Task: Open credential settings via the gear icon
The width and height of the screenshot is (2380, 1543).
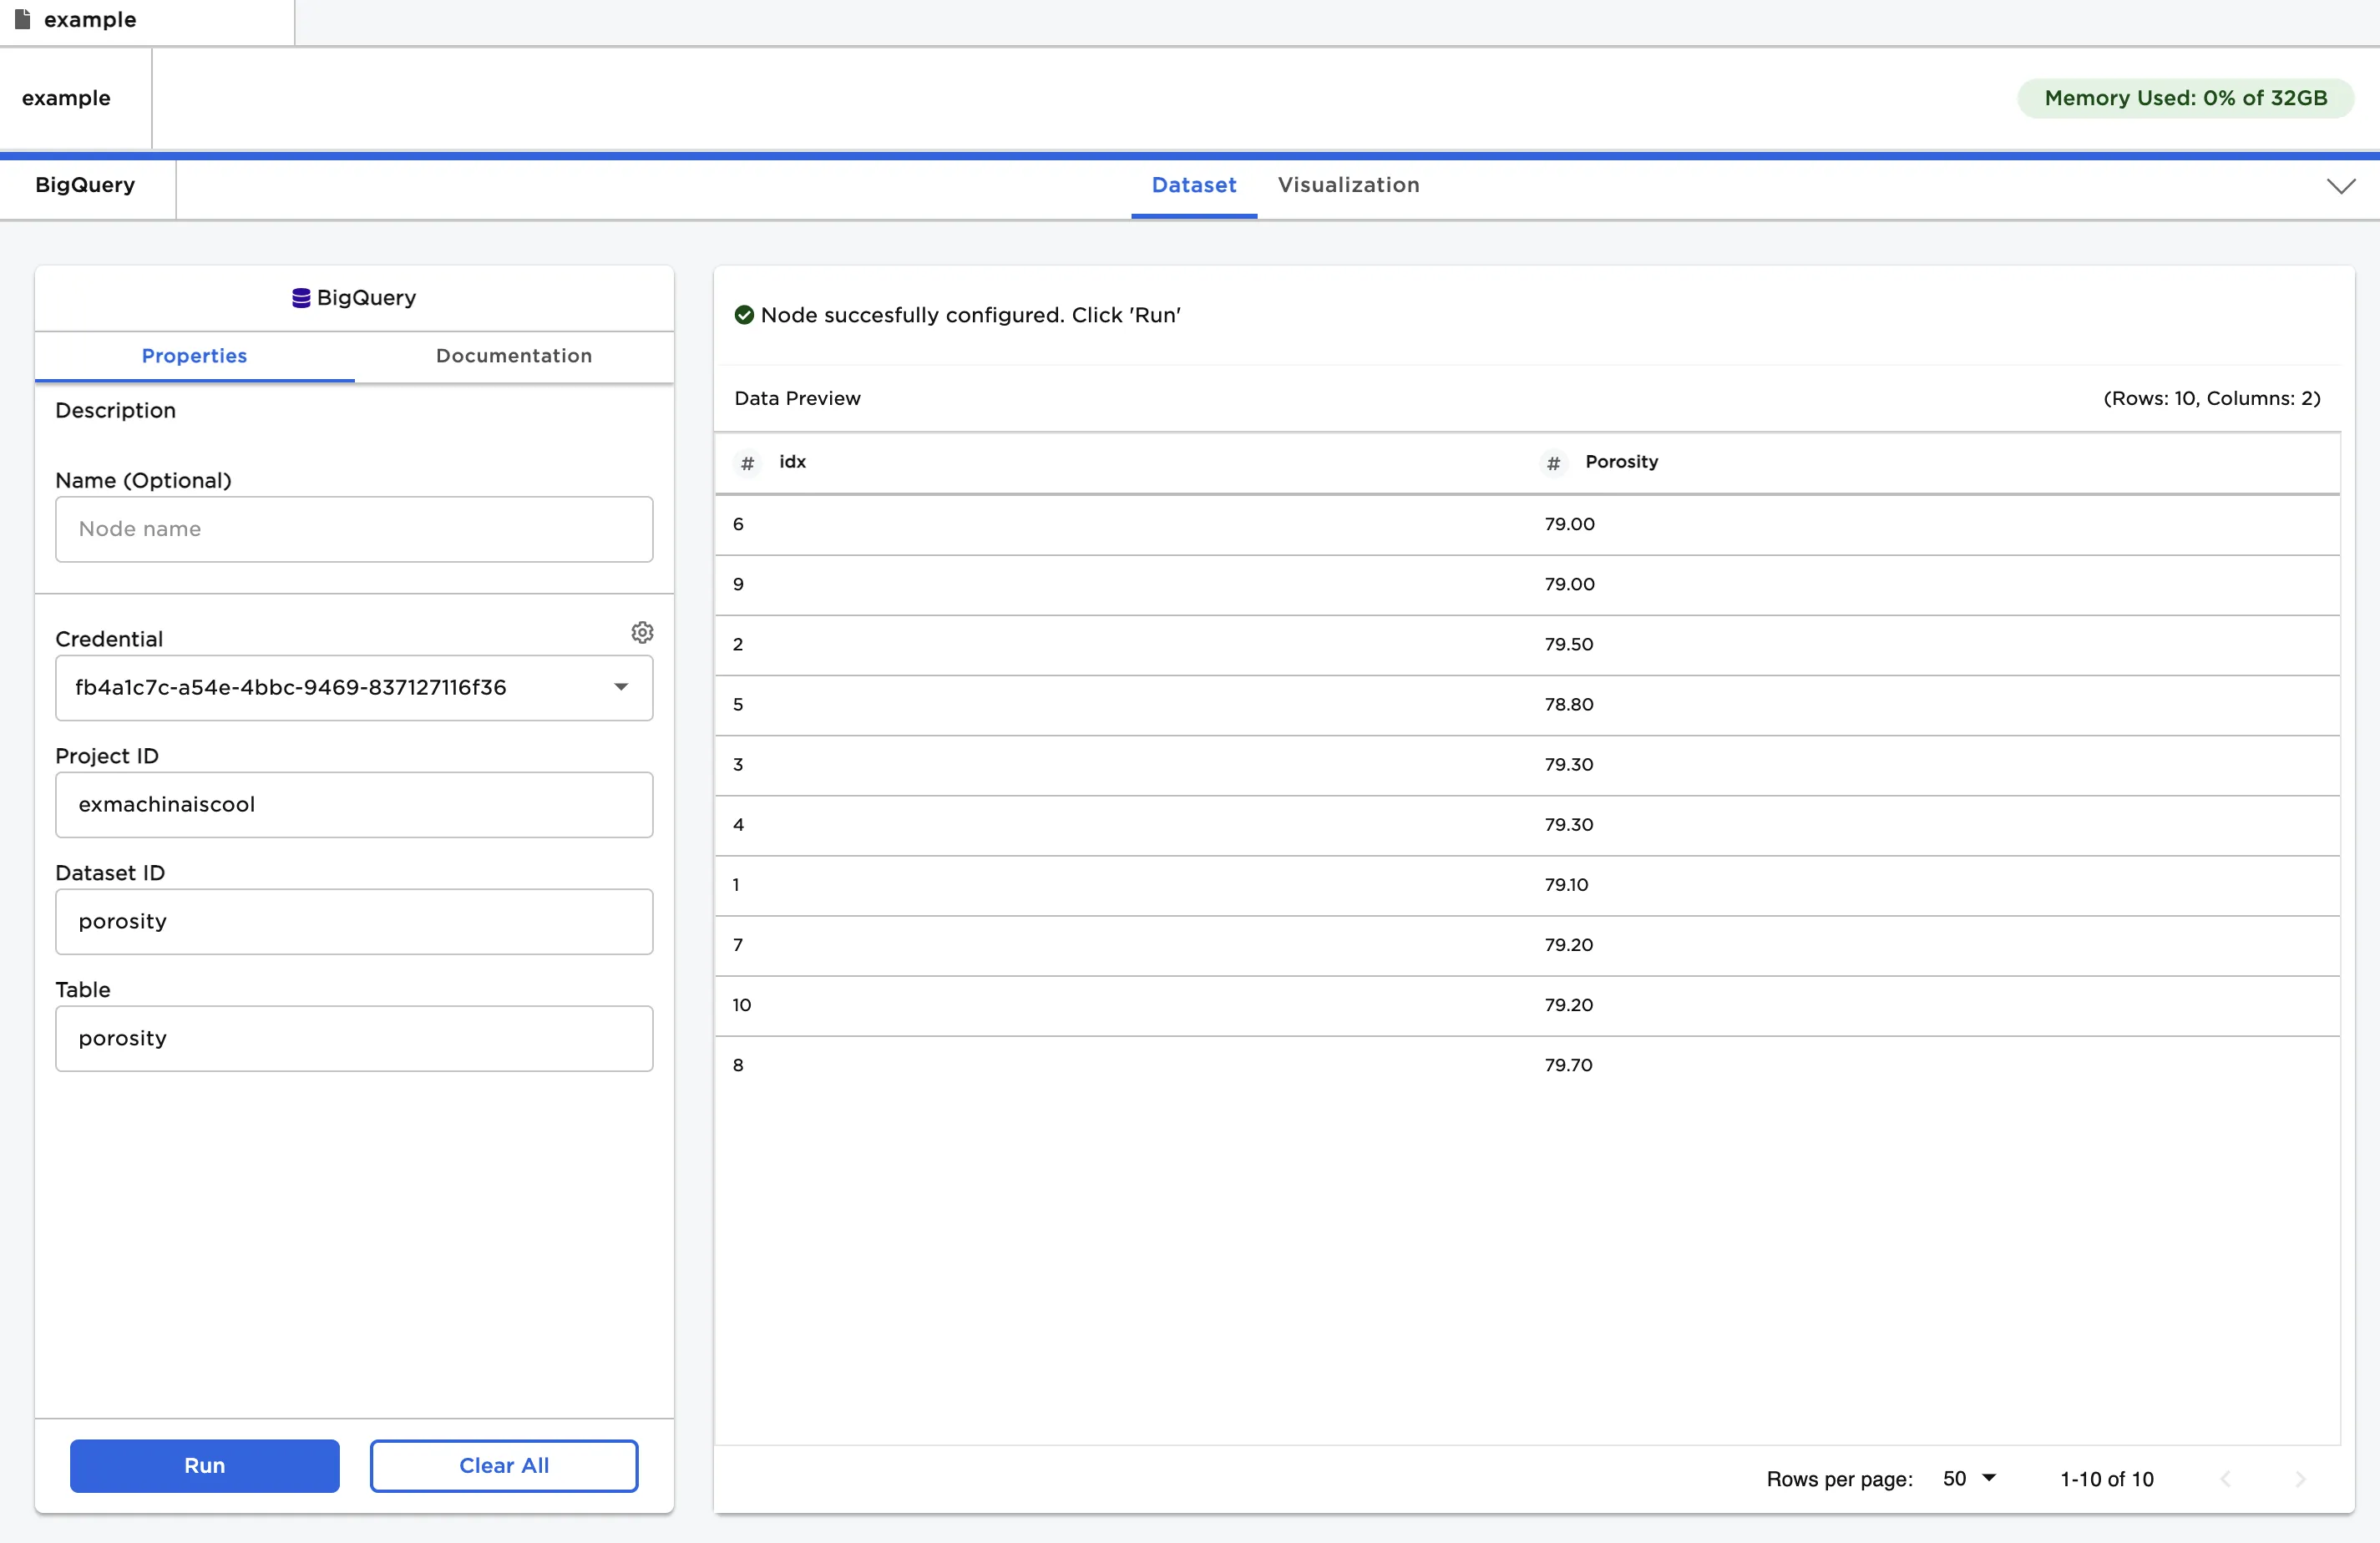Action: [x=642, y=632]
